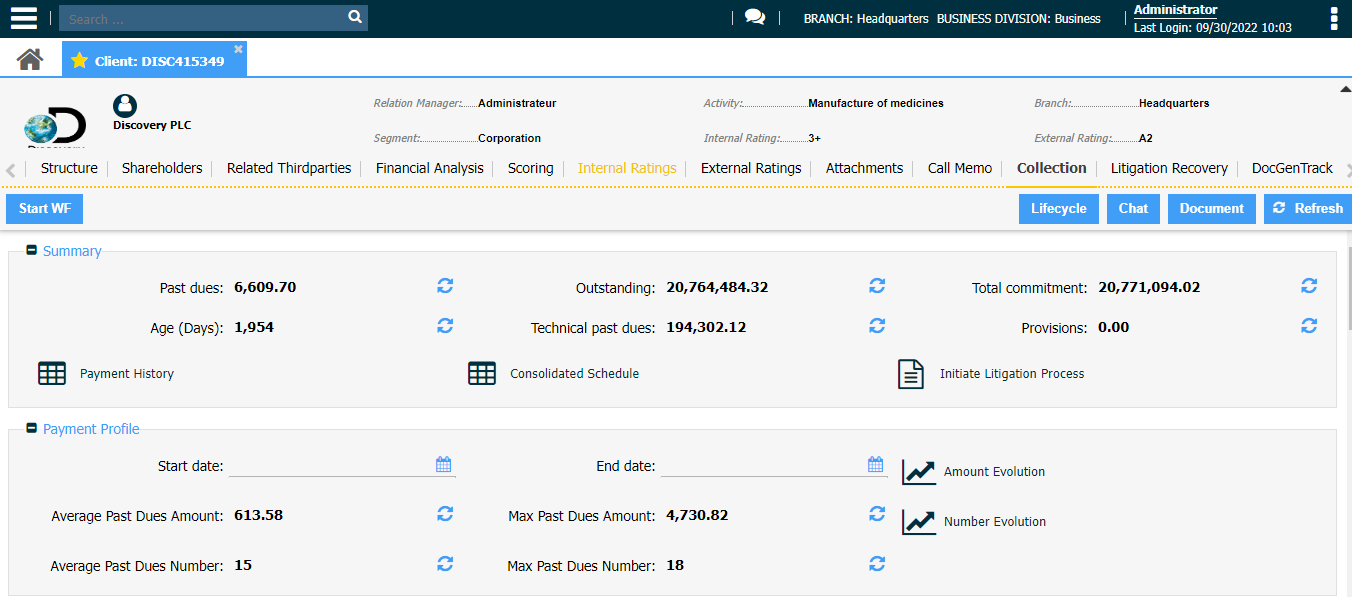This screenshot has height=597, width=1352.
Task: Switch to the Litigation Recovery tab
Action: point(1168,168)
